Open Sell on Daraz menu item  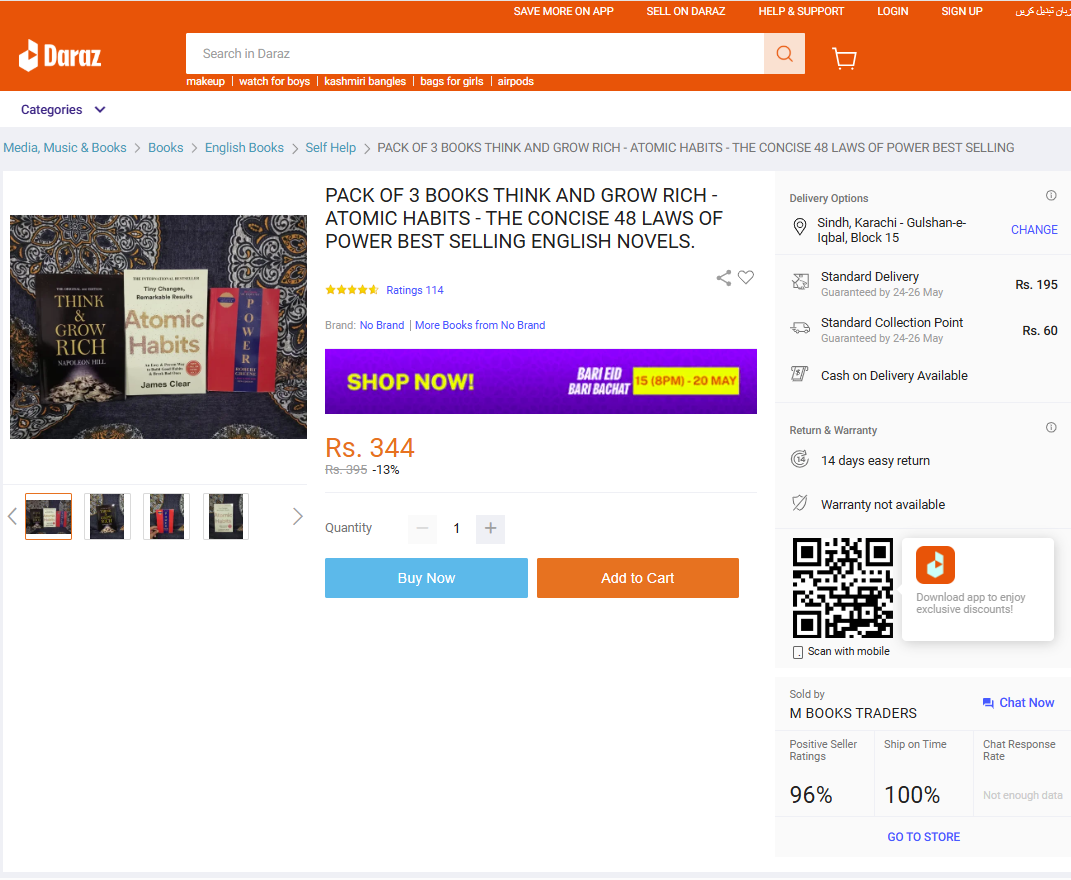[x=686, y=11]
